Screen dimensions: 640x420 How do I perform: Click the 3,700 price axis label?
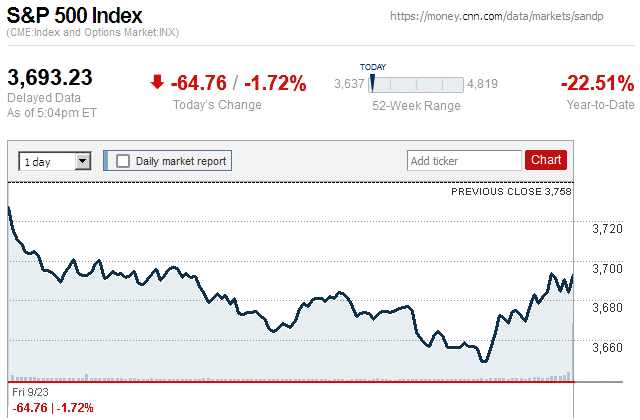607,268
